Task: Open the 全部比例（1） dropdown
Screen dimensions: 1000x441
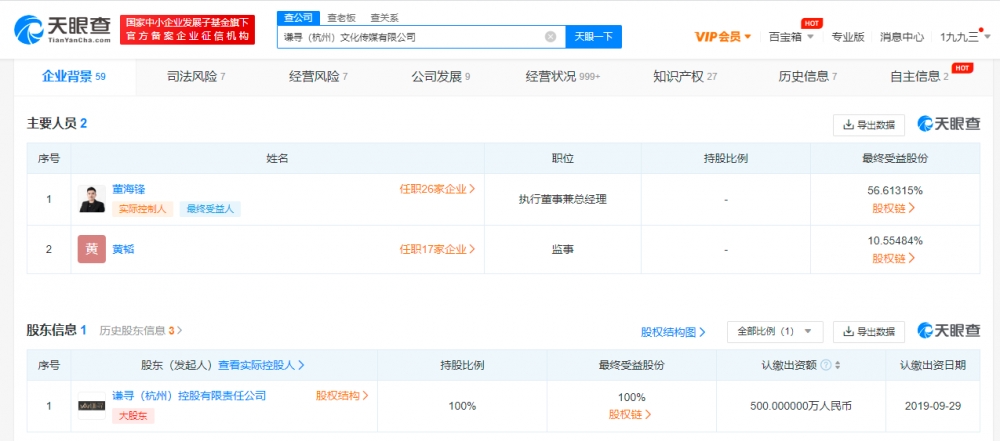Action: pos(775,332)
